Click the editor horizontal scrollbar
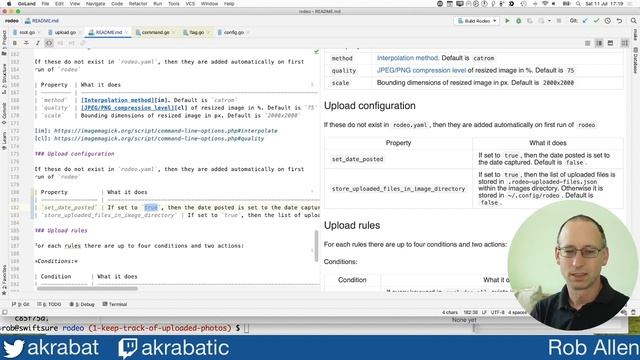The height and width of the screenshot is (360, 640). tap(87, 289)
